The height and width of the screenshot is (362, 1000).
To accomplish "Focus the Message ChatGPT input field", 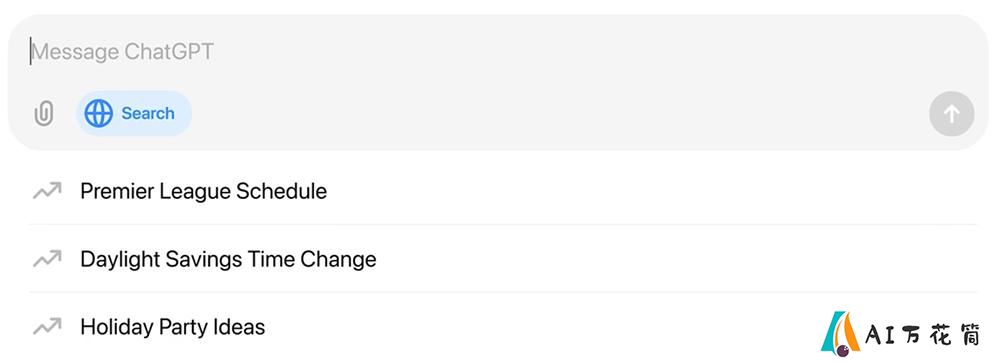I will [497, 52].
